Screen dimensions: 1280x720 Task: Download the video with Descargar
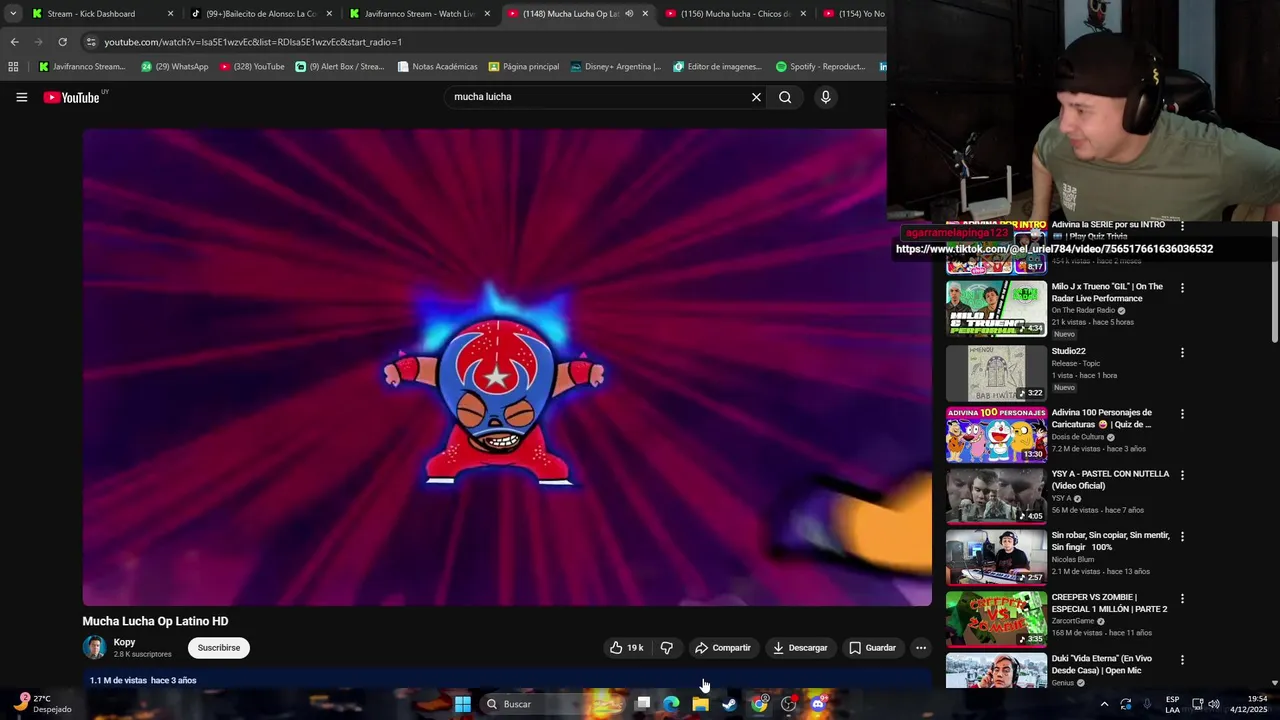tap(800, 648)
